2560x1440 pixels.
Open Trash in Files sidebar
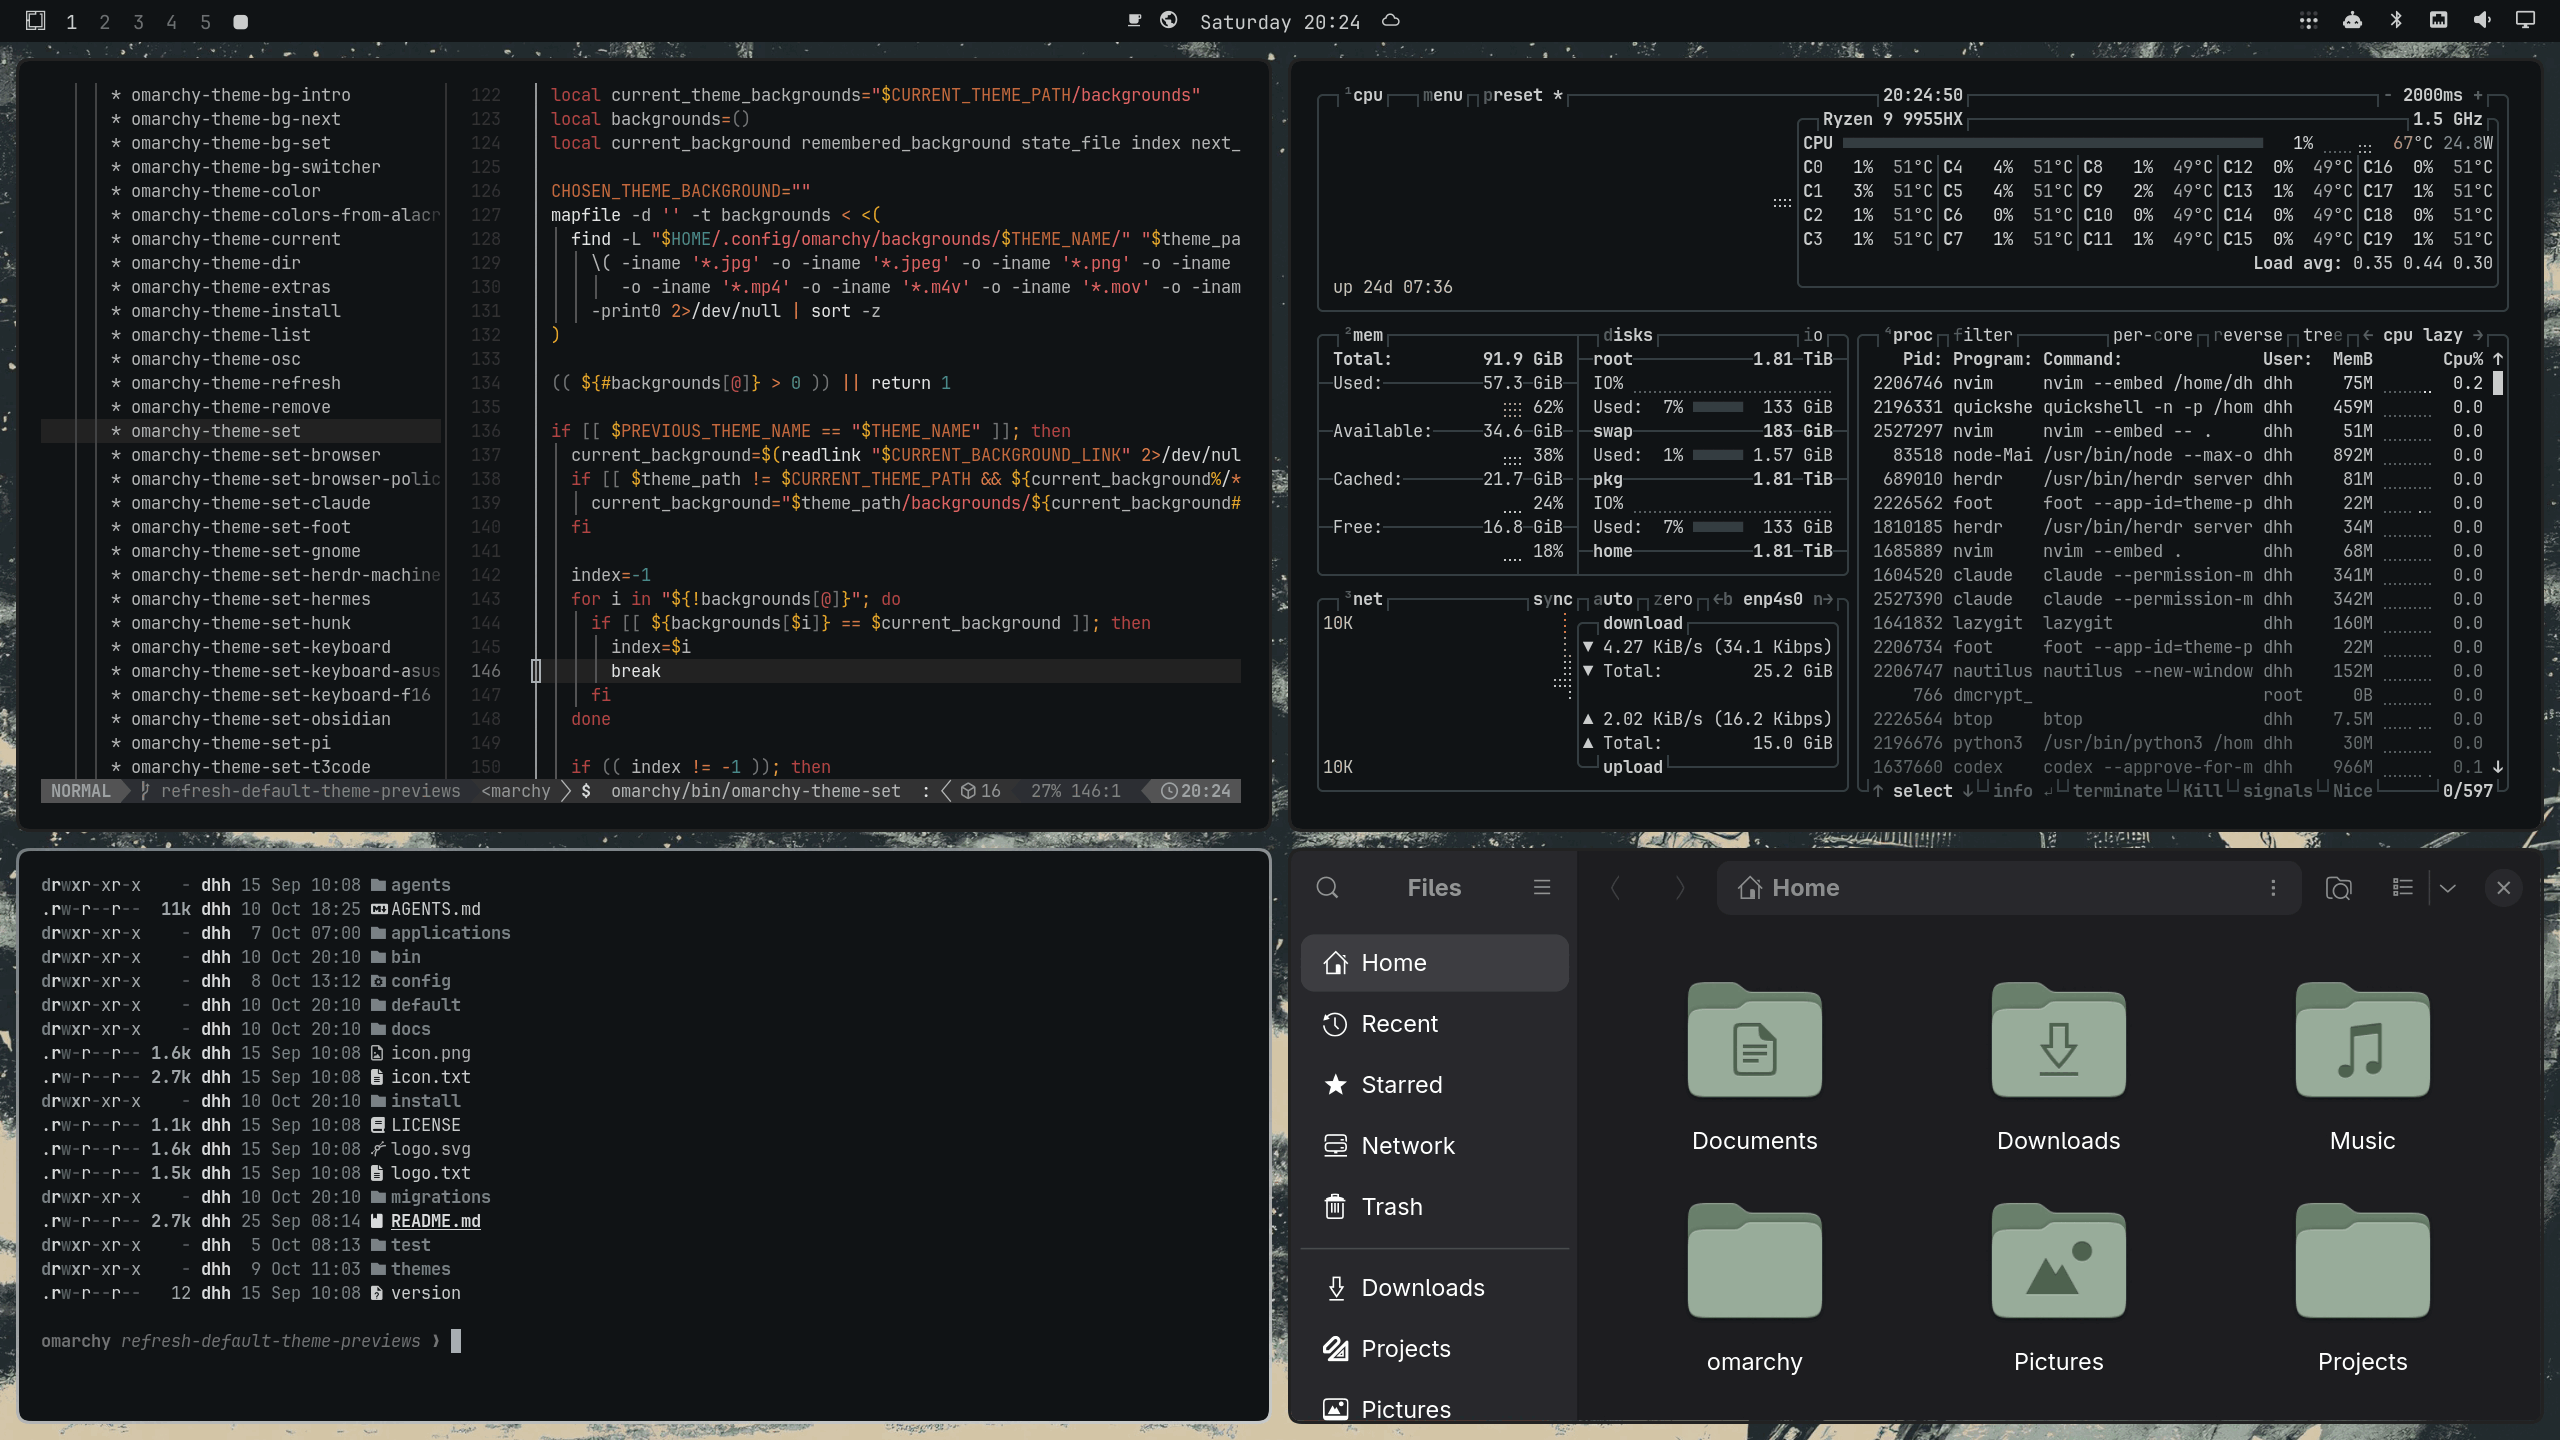point(1434,1207)
